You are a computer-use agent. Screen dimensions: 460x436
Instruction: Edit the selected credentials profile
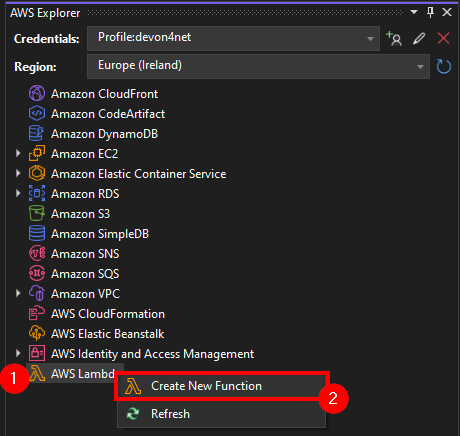(419, 38)
